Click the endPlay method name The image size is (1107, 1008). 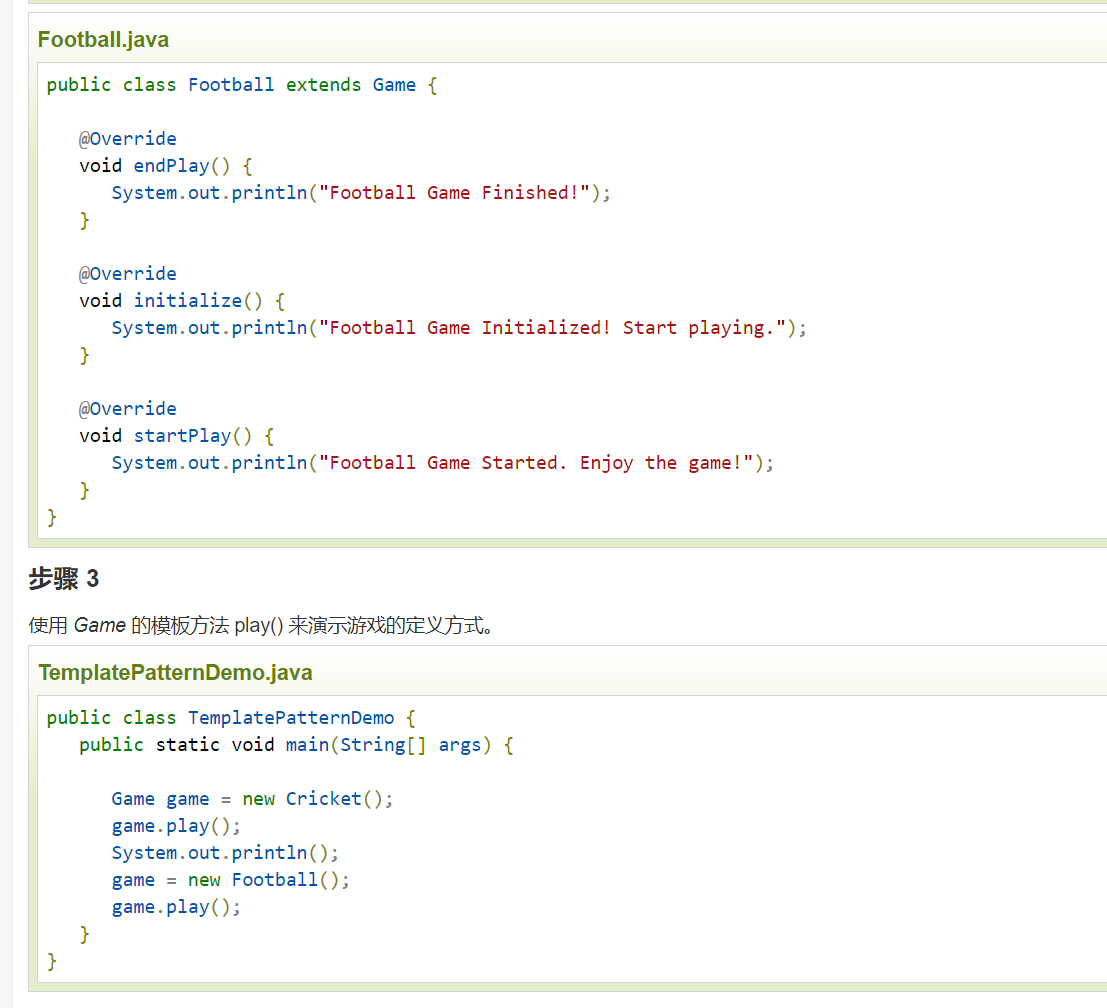(171, 166)
